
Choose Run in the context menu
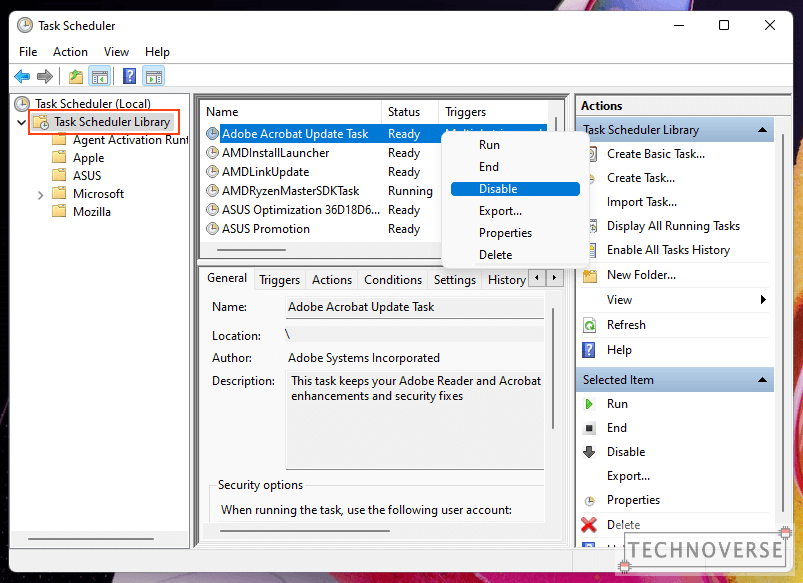515,145
